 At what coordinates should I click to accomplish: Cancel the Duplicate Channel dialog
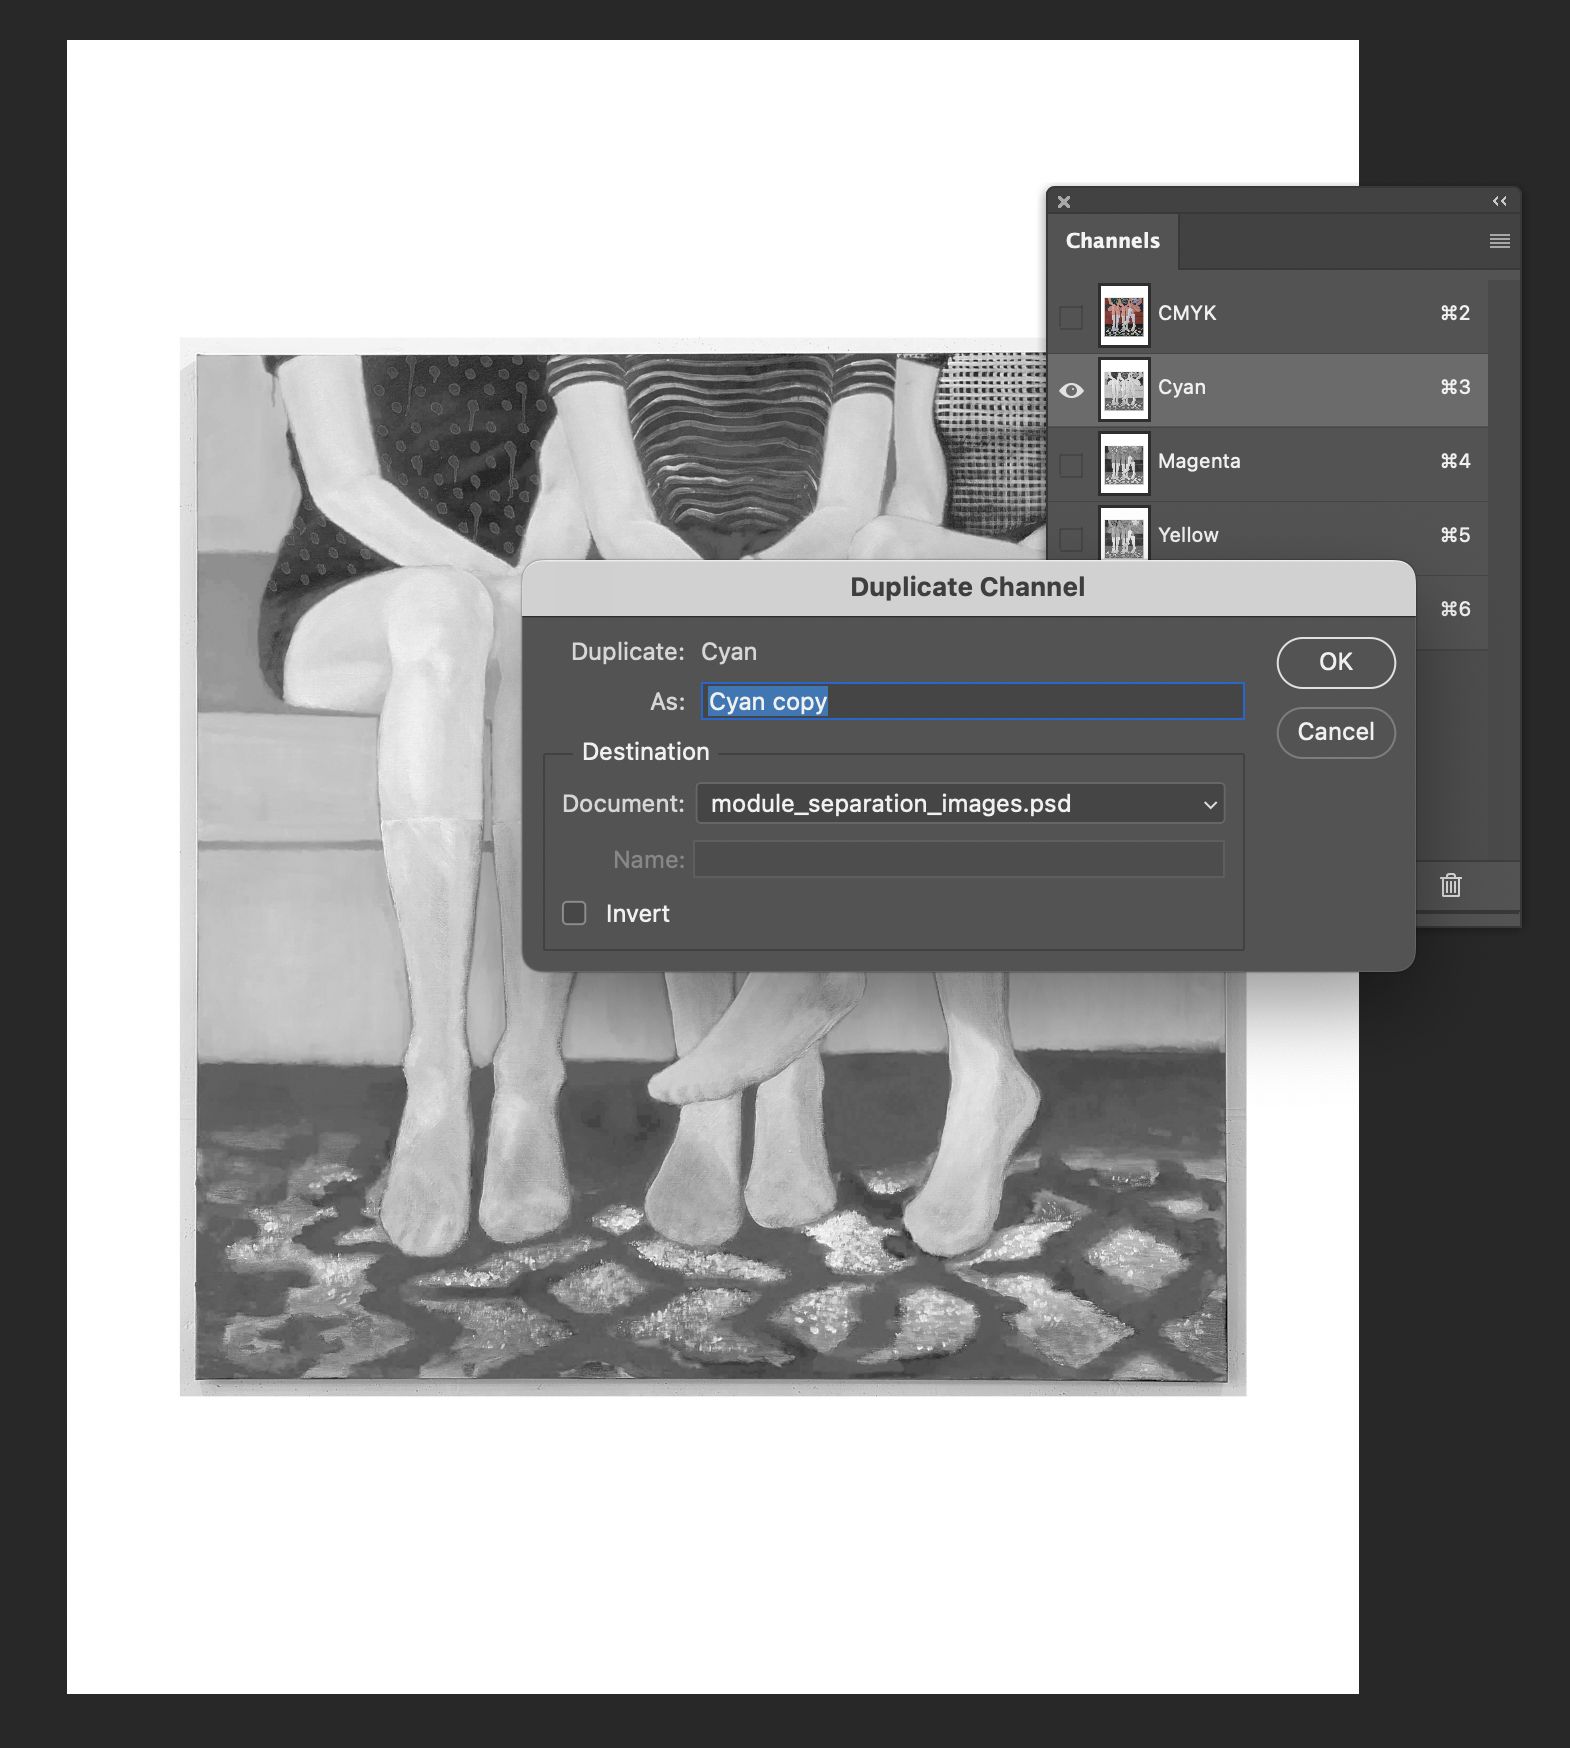1336,732
